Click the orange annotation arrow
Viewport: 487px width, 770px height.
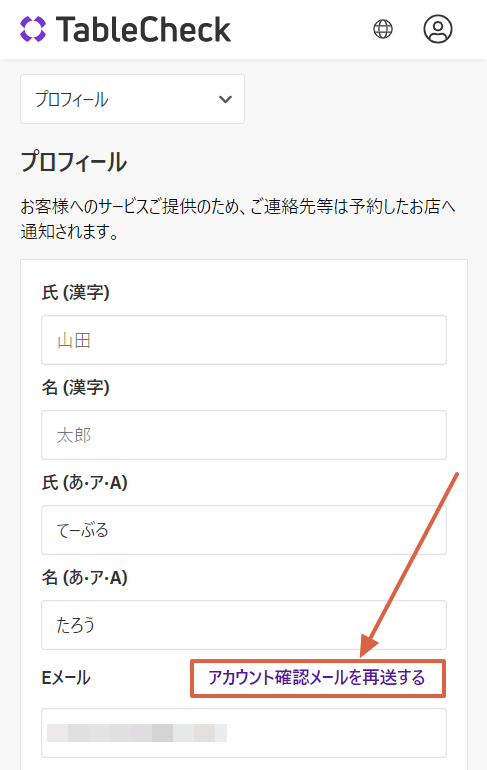408,565
